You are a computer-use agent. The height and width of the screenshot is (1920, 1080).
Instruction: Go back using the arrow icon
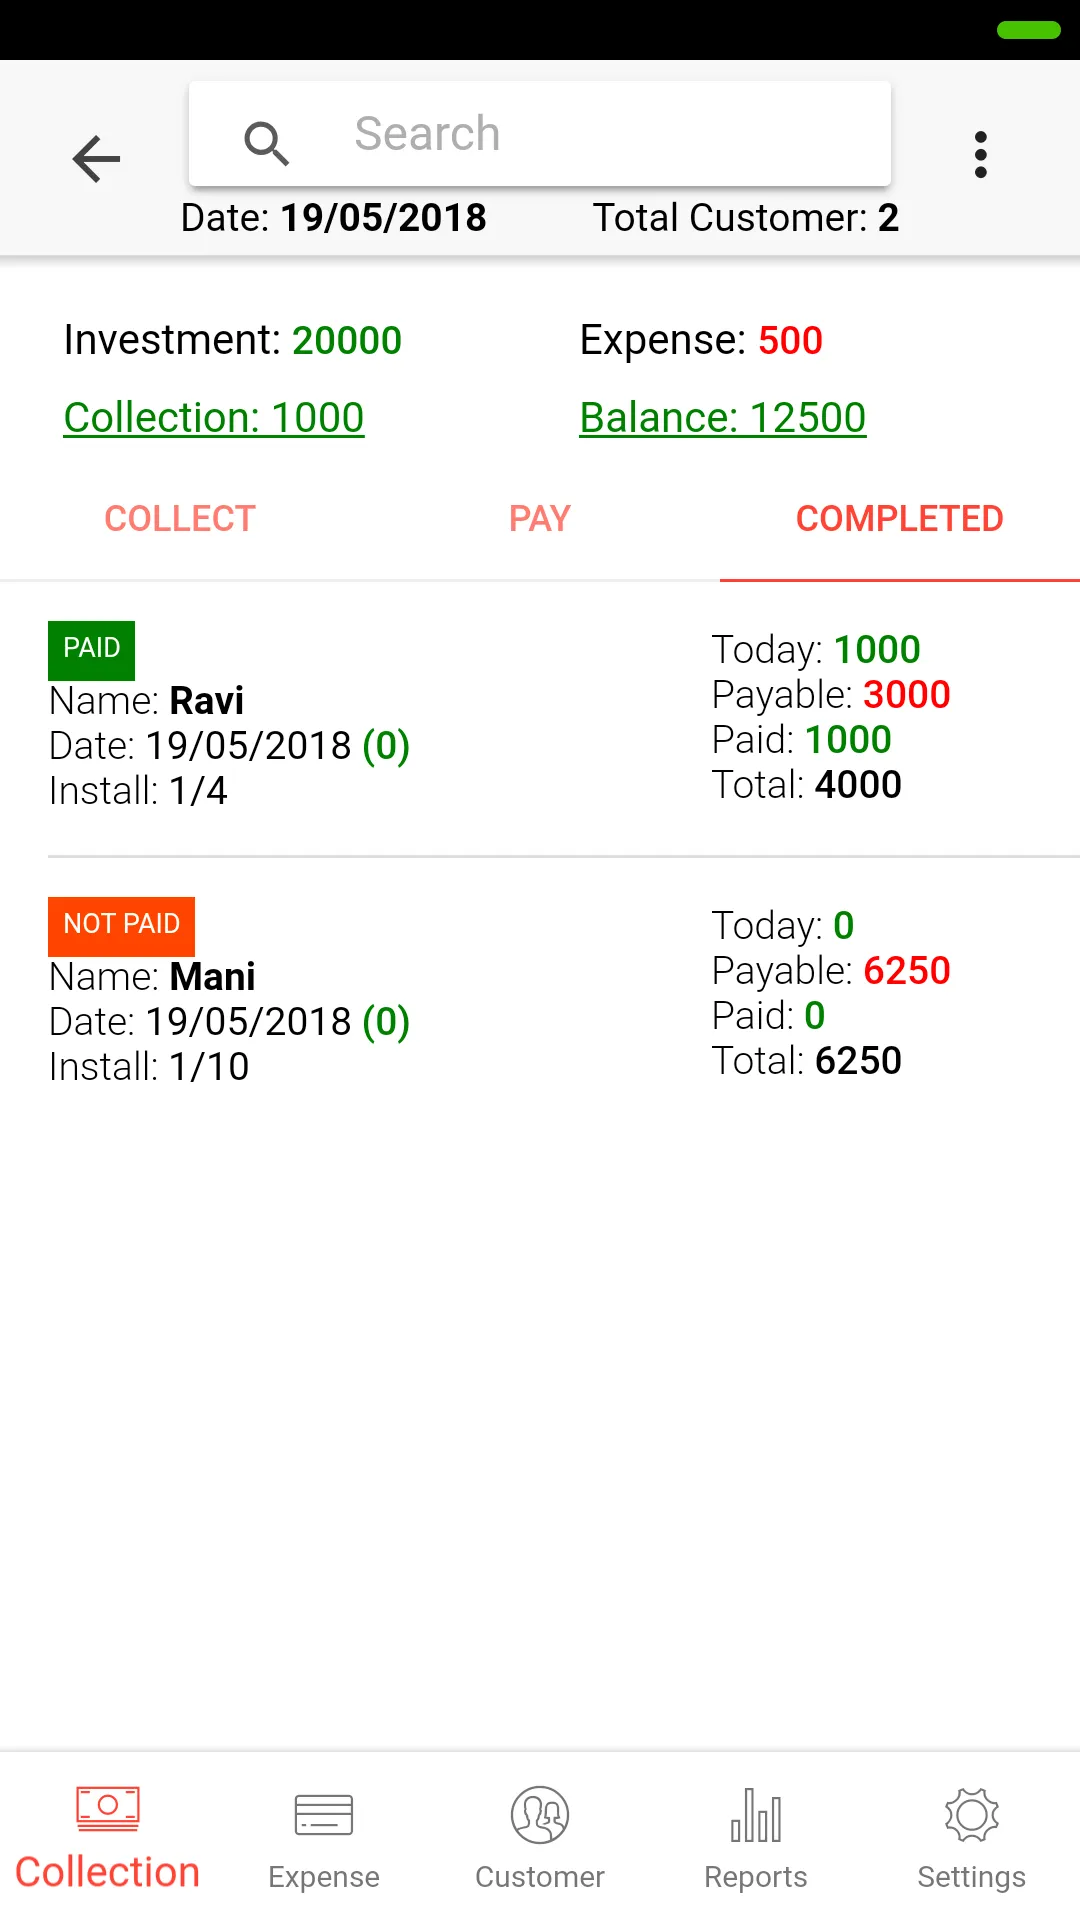96,158
